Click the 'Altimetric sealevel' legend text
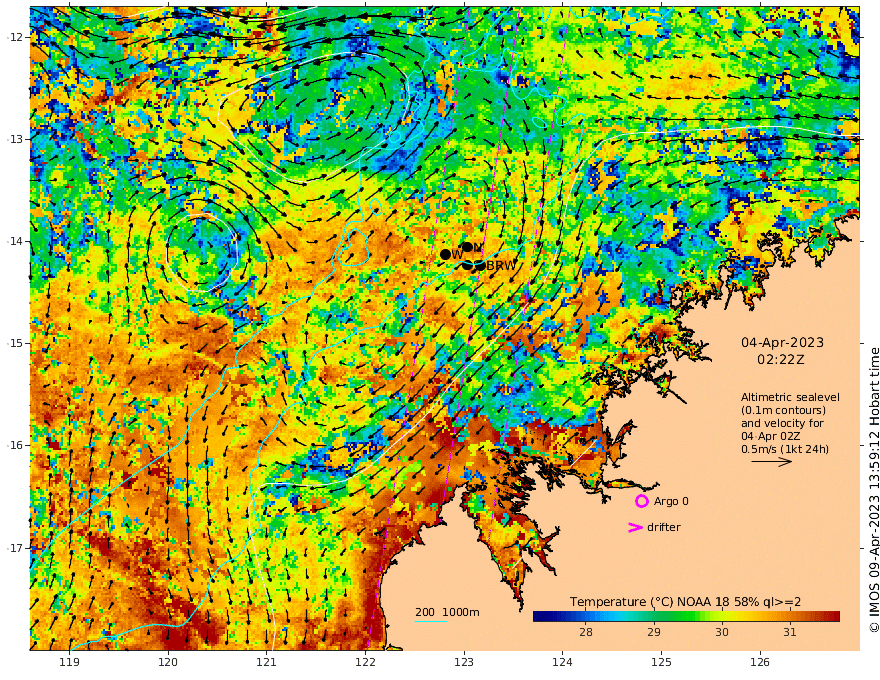The height and width of the screenshot is (680, 880). tap(790, 397)
